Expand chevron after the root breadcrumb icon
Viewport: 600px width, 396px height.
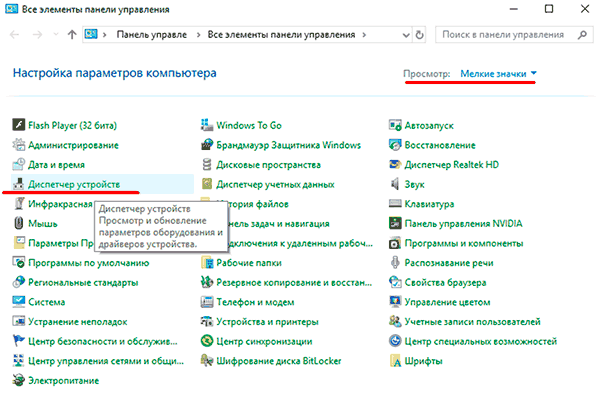point(104,35)
